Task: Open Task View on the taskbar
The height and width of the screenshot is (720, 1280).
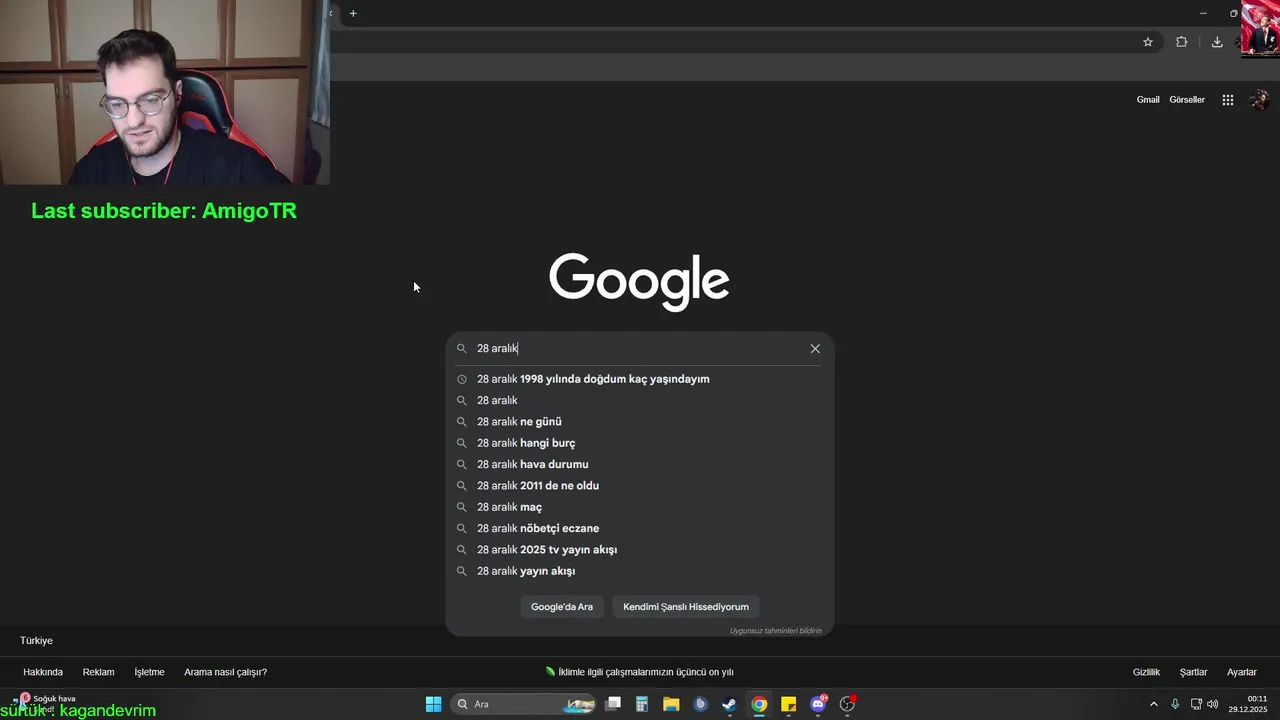Action: [614, 704]
